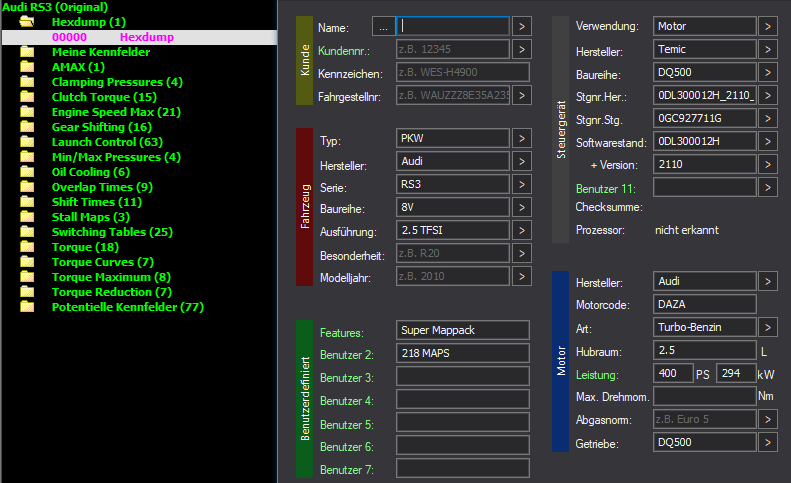This screenshot has width=791, height=483.
Task: Click the folder icon beside Switching Tables (25)
Action: [x=27, y=232]
